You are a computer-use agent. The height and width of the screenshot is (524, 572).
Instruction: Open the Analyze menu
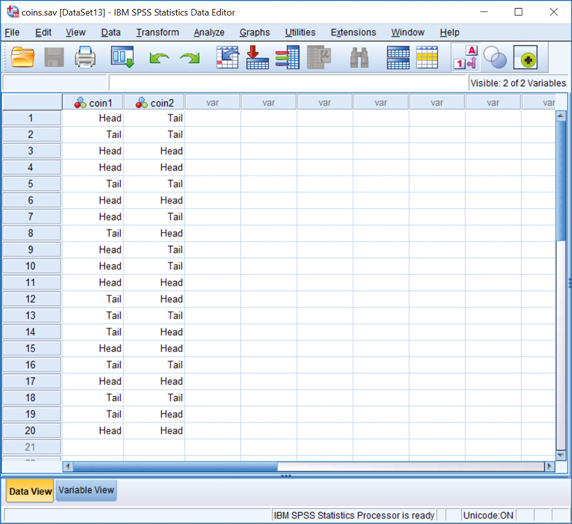[209, 32]
